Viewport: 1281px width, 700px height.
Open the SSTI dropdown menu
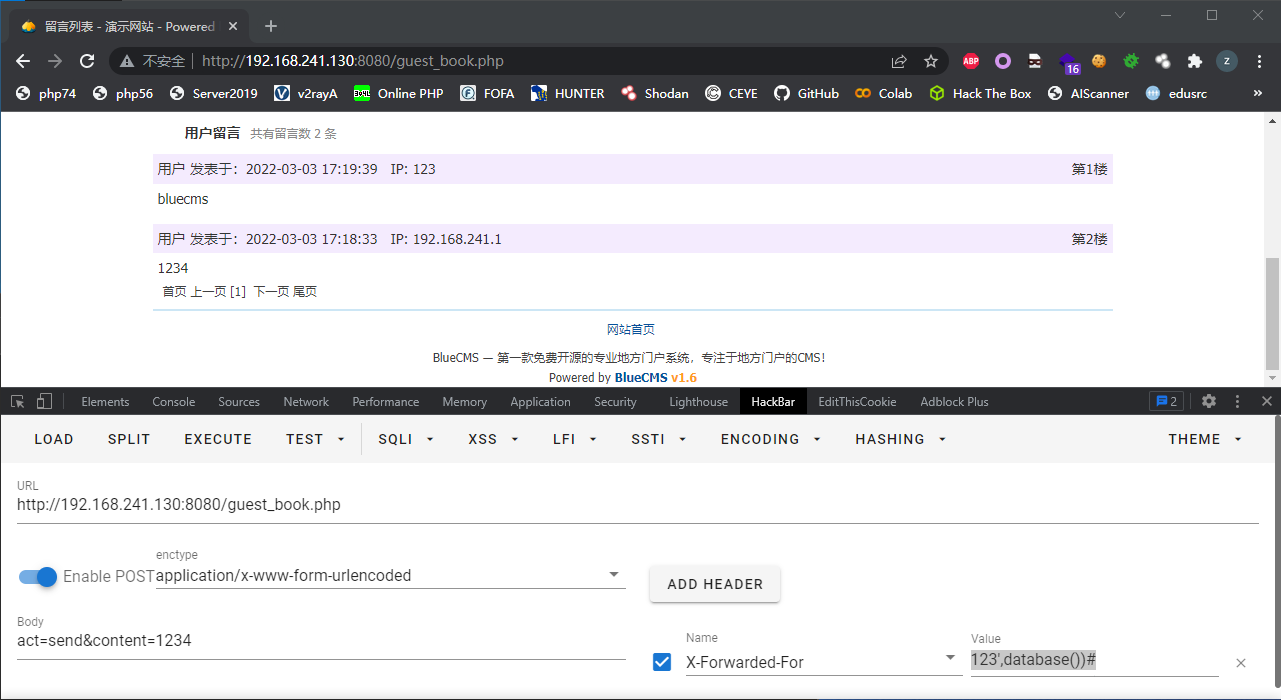pyautogui.click(x=658, y=439)
